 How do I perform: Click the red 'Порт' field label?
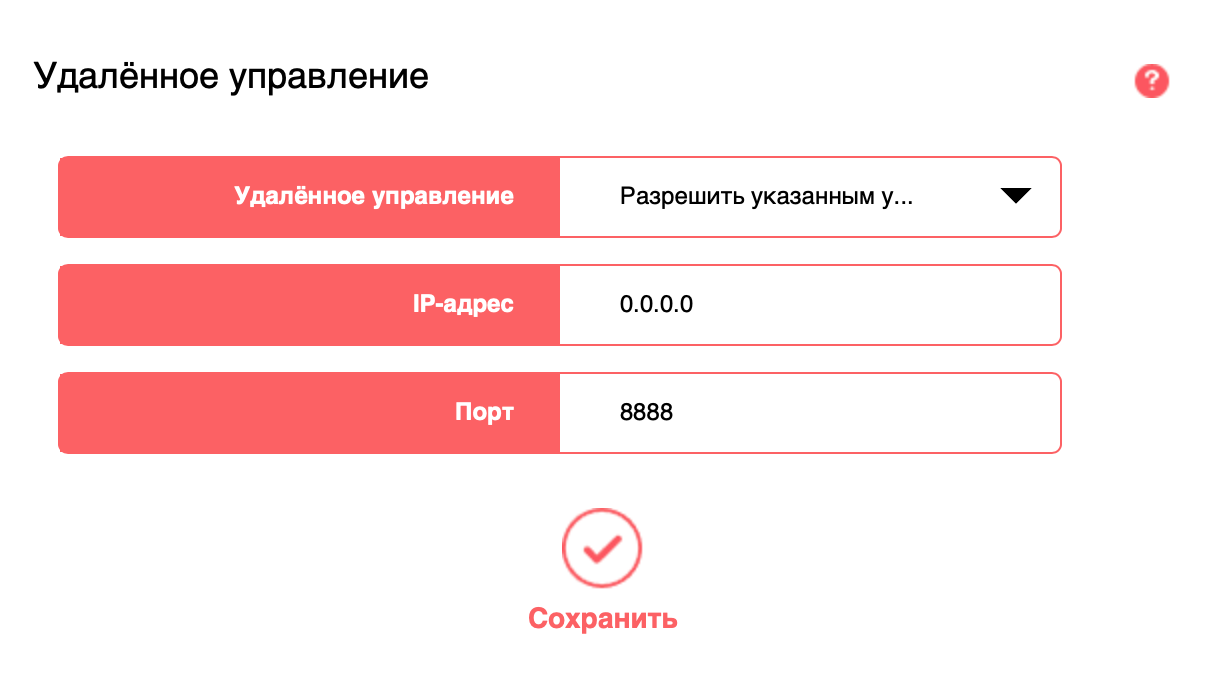[x=484, y=412]
